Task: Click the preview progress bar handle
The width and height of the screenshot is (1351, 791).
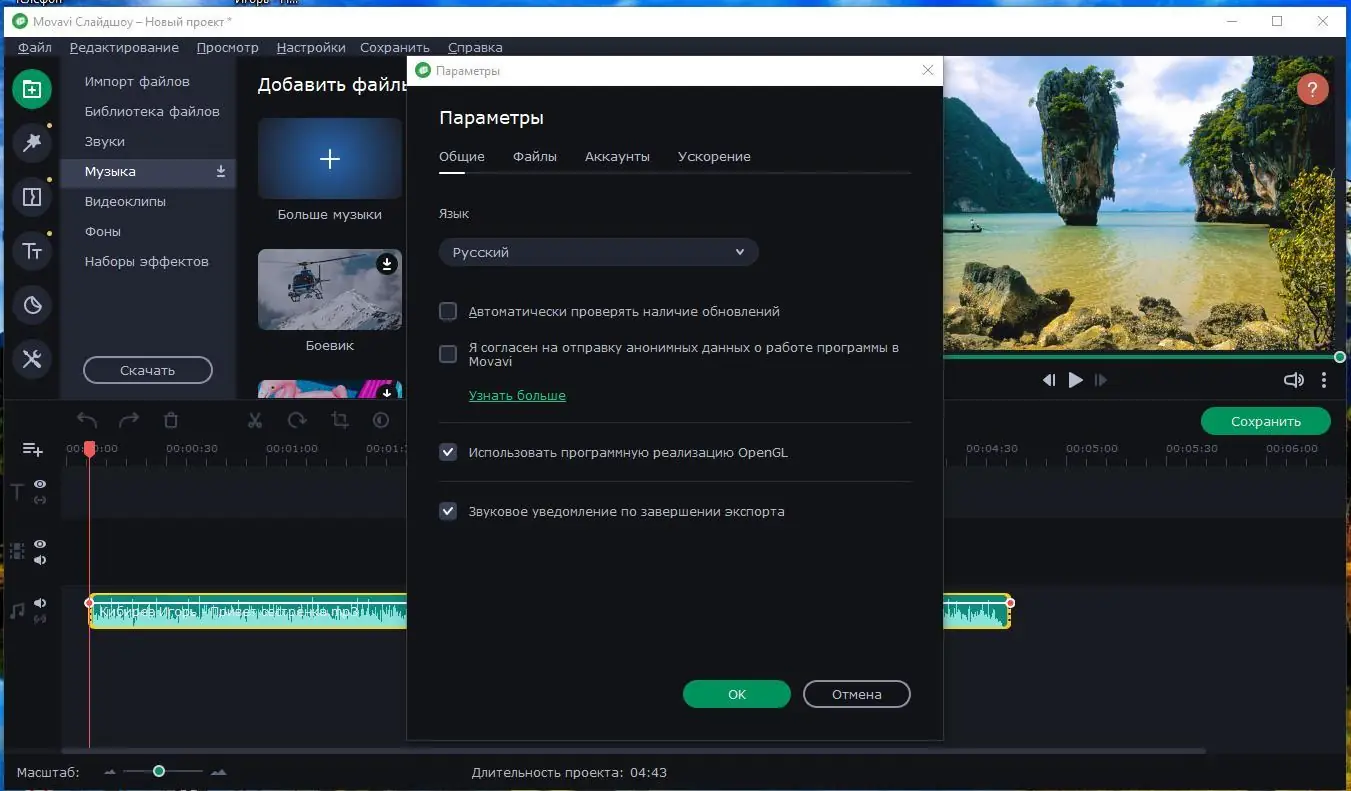Action: tap(1340, 357)
